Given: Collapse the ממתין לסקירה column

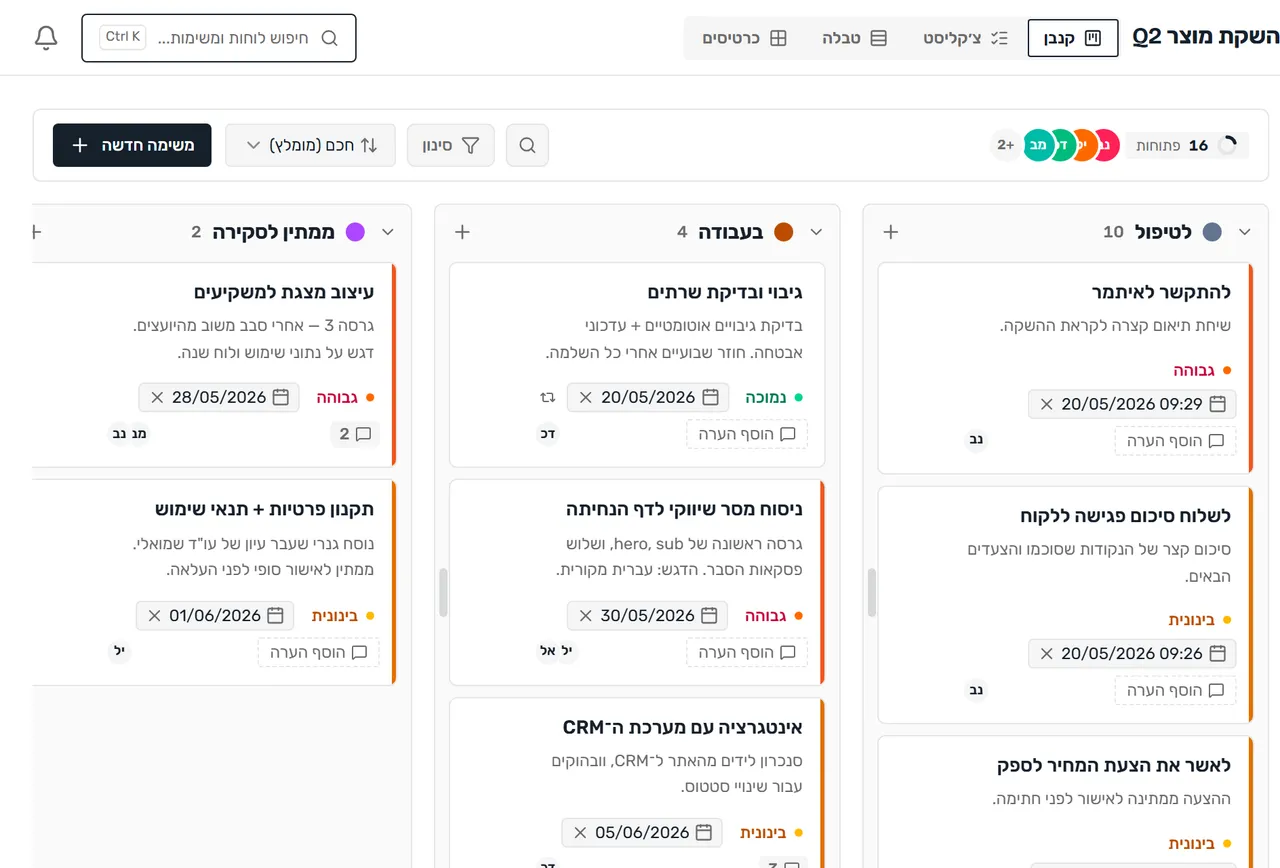Looking at the screenshot, I should (388, 232).
